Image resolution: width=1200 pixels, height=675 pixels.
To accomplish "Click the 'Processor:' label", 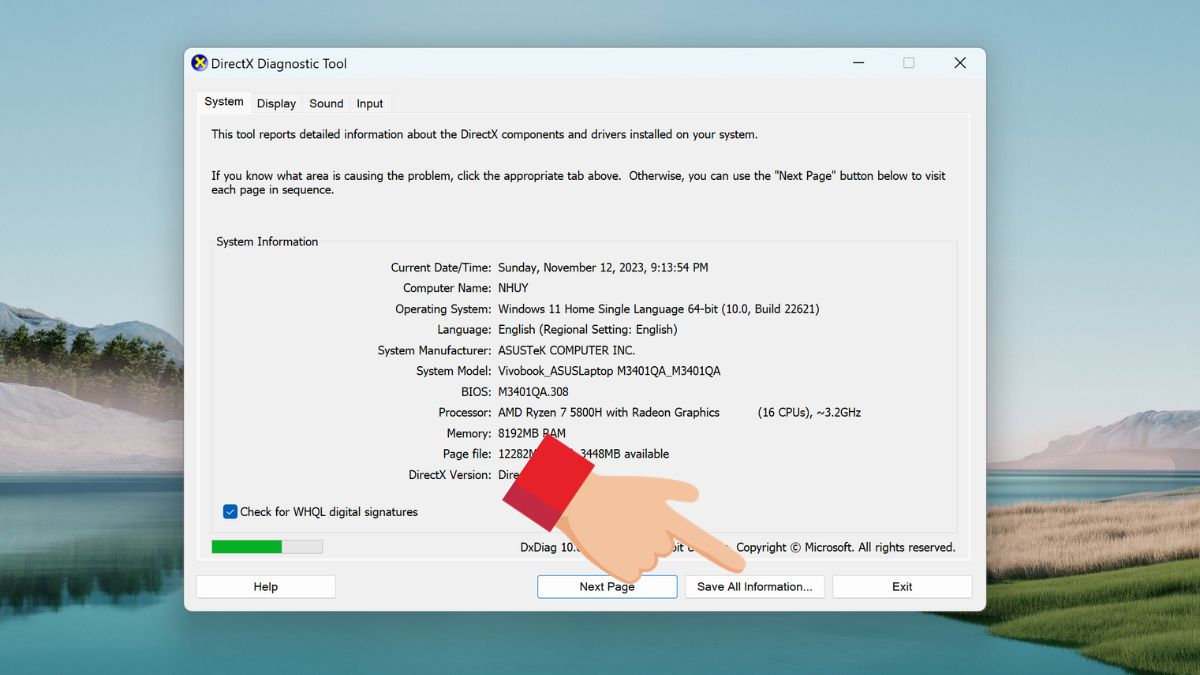I will [x=465, y=413].
